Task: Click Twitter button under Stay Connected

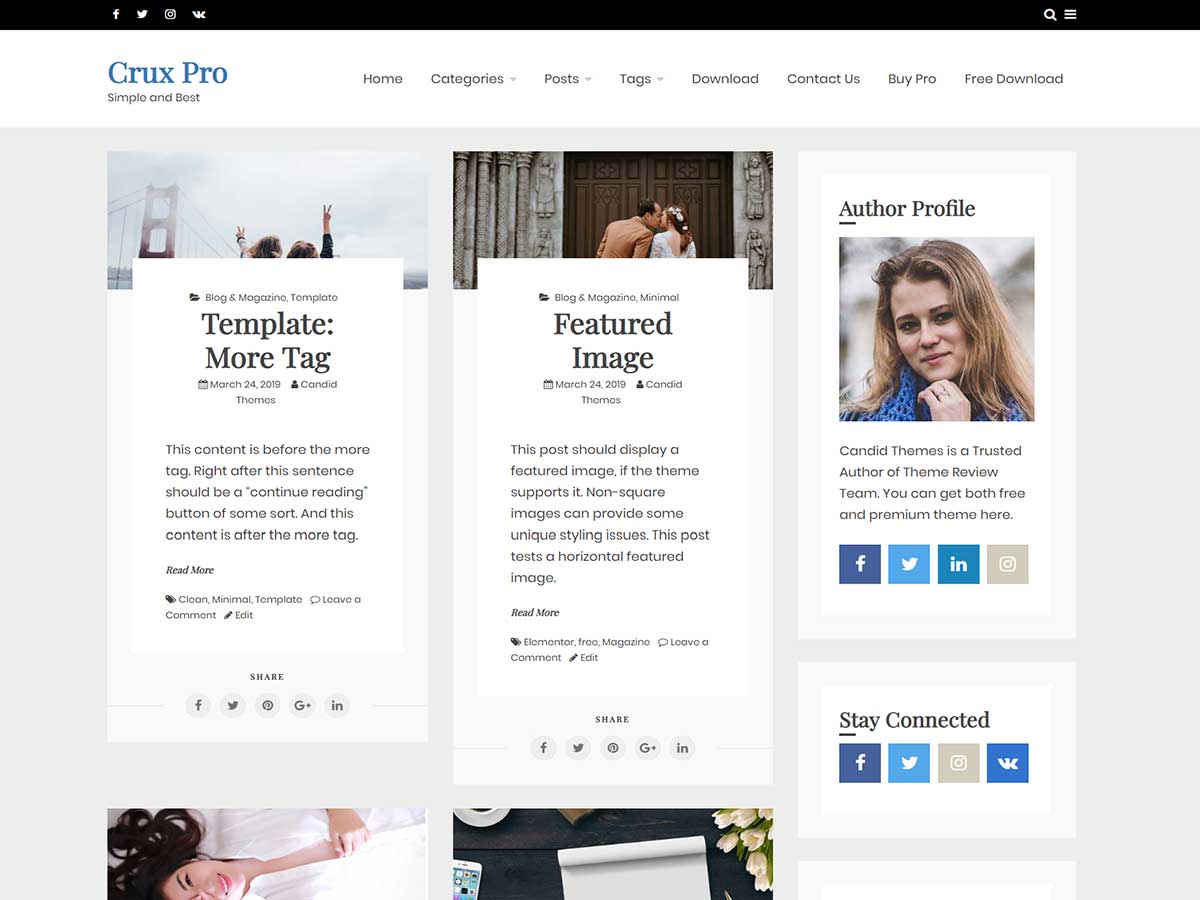Action: click(909, 763)
